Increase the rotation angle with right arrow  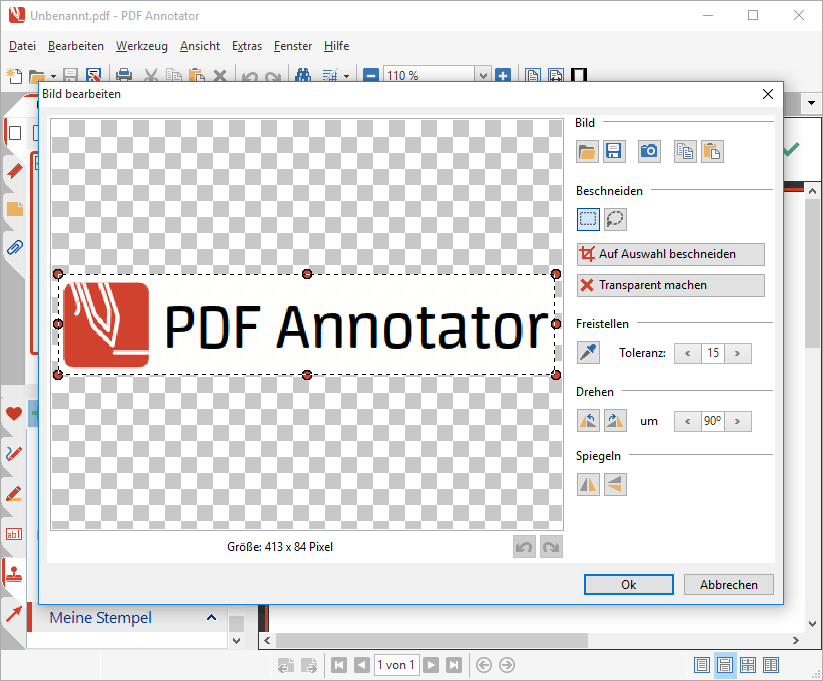(739, 421)
